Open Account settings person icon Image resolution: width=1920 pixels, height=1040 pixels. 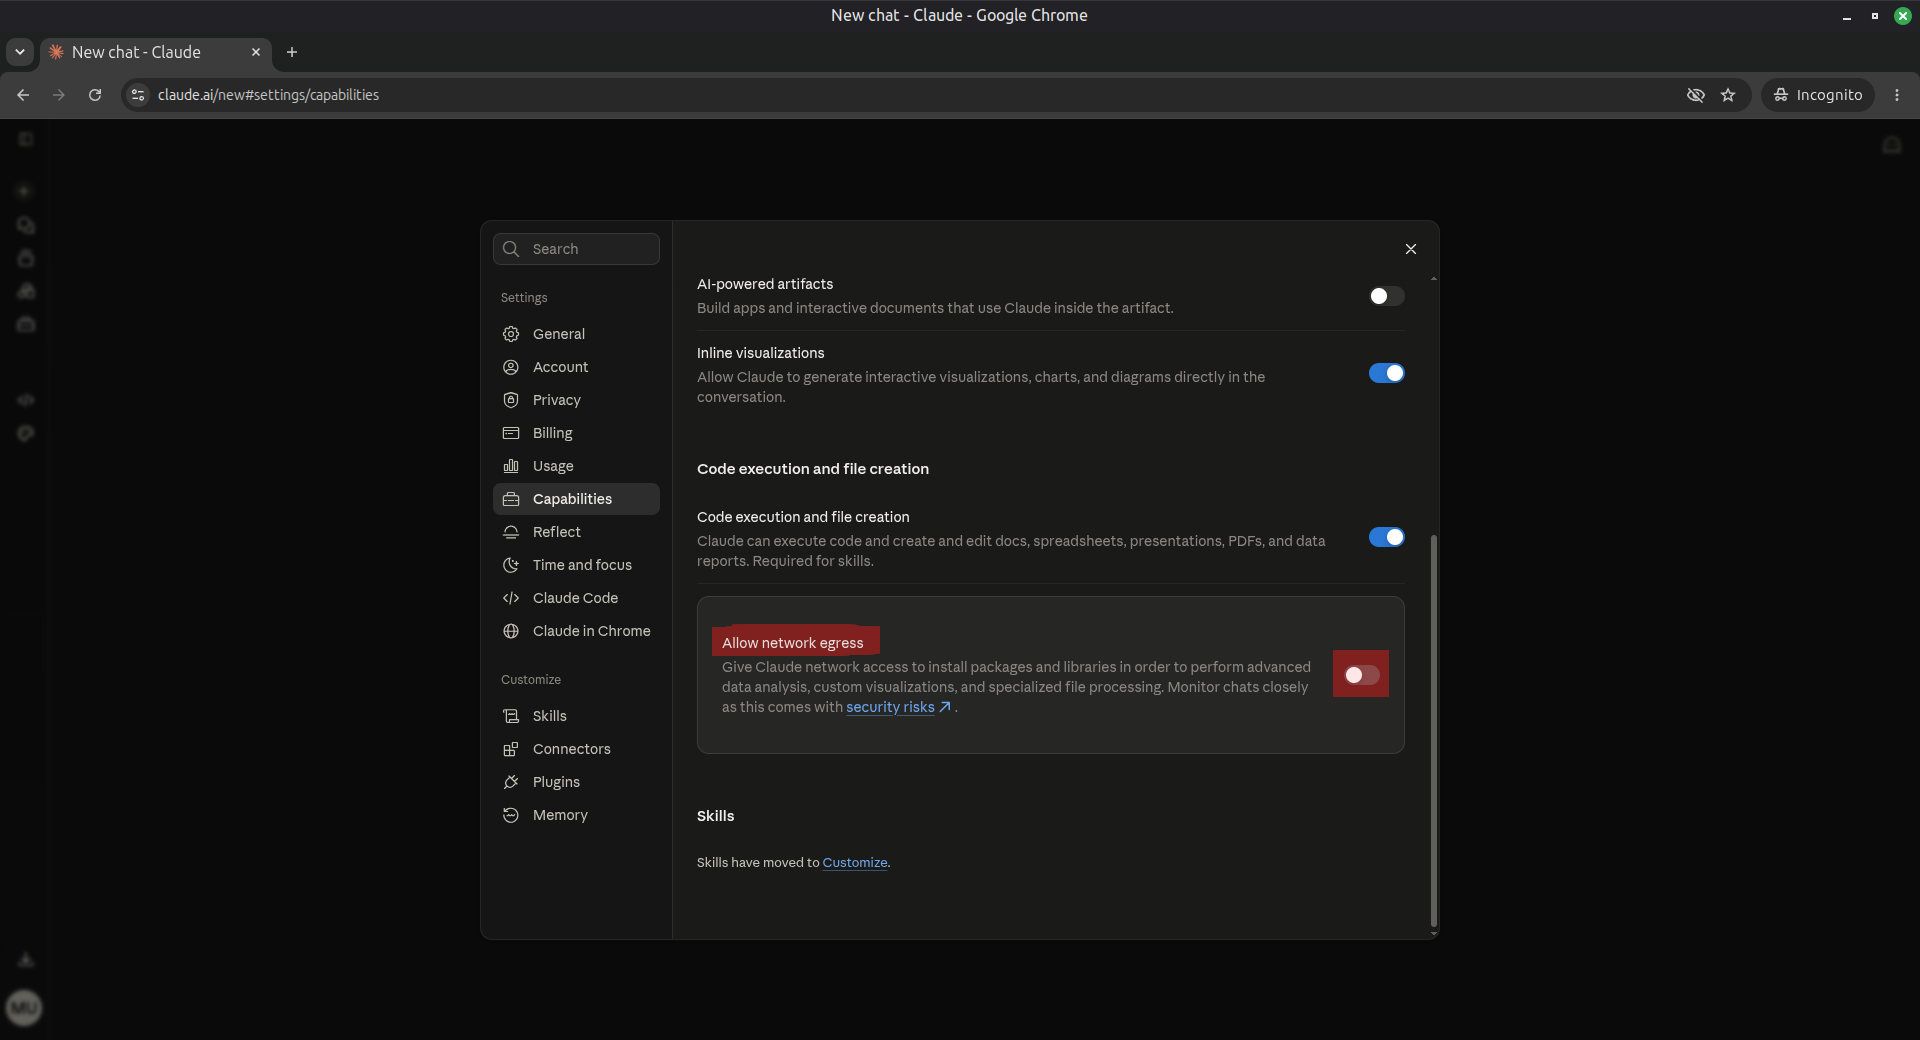(x=511, y=367)
